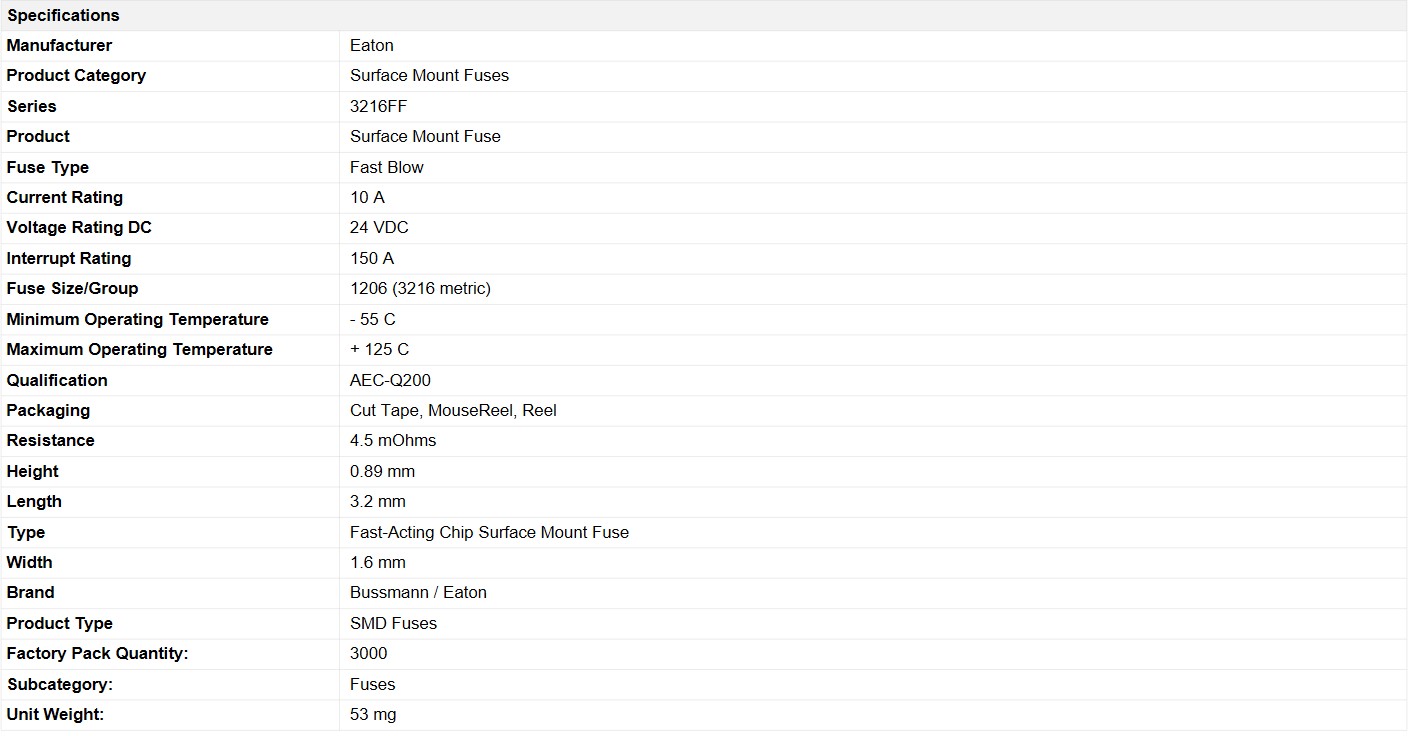Select the Voltage Rating DC label
The image size is (1408, 736).
click(79, 227)
